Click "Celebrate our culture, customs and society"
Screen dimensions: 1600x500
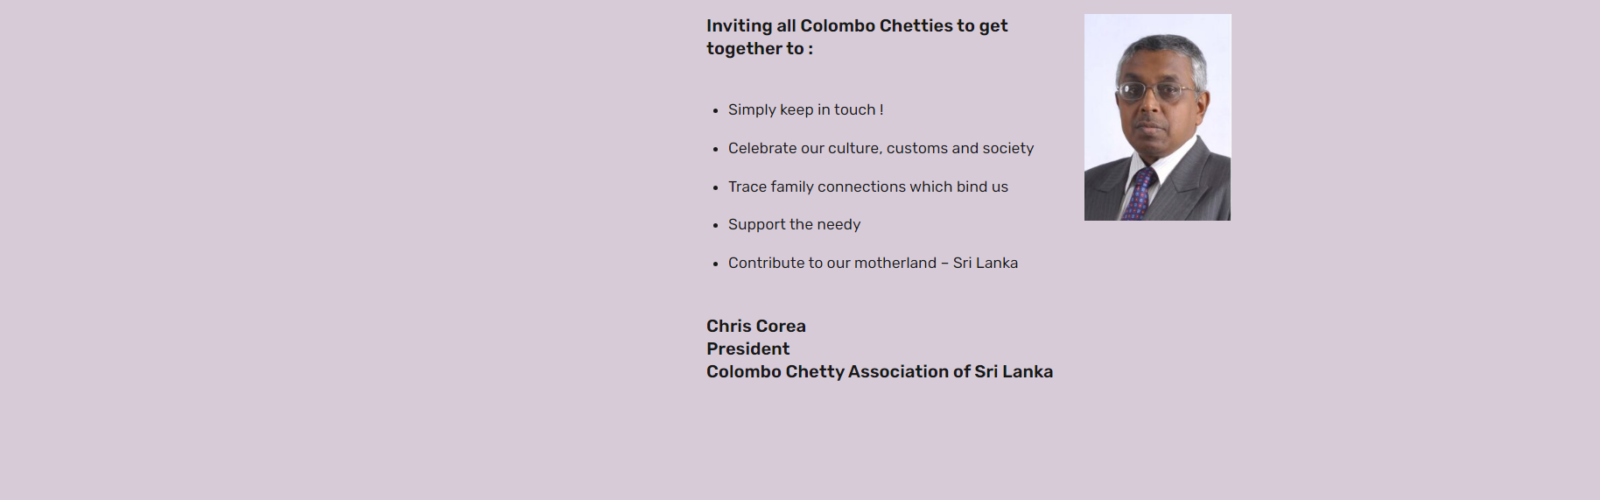[880, 148]
